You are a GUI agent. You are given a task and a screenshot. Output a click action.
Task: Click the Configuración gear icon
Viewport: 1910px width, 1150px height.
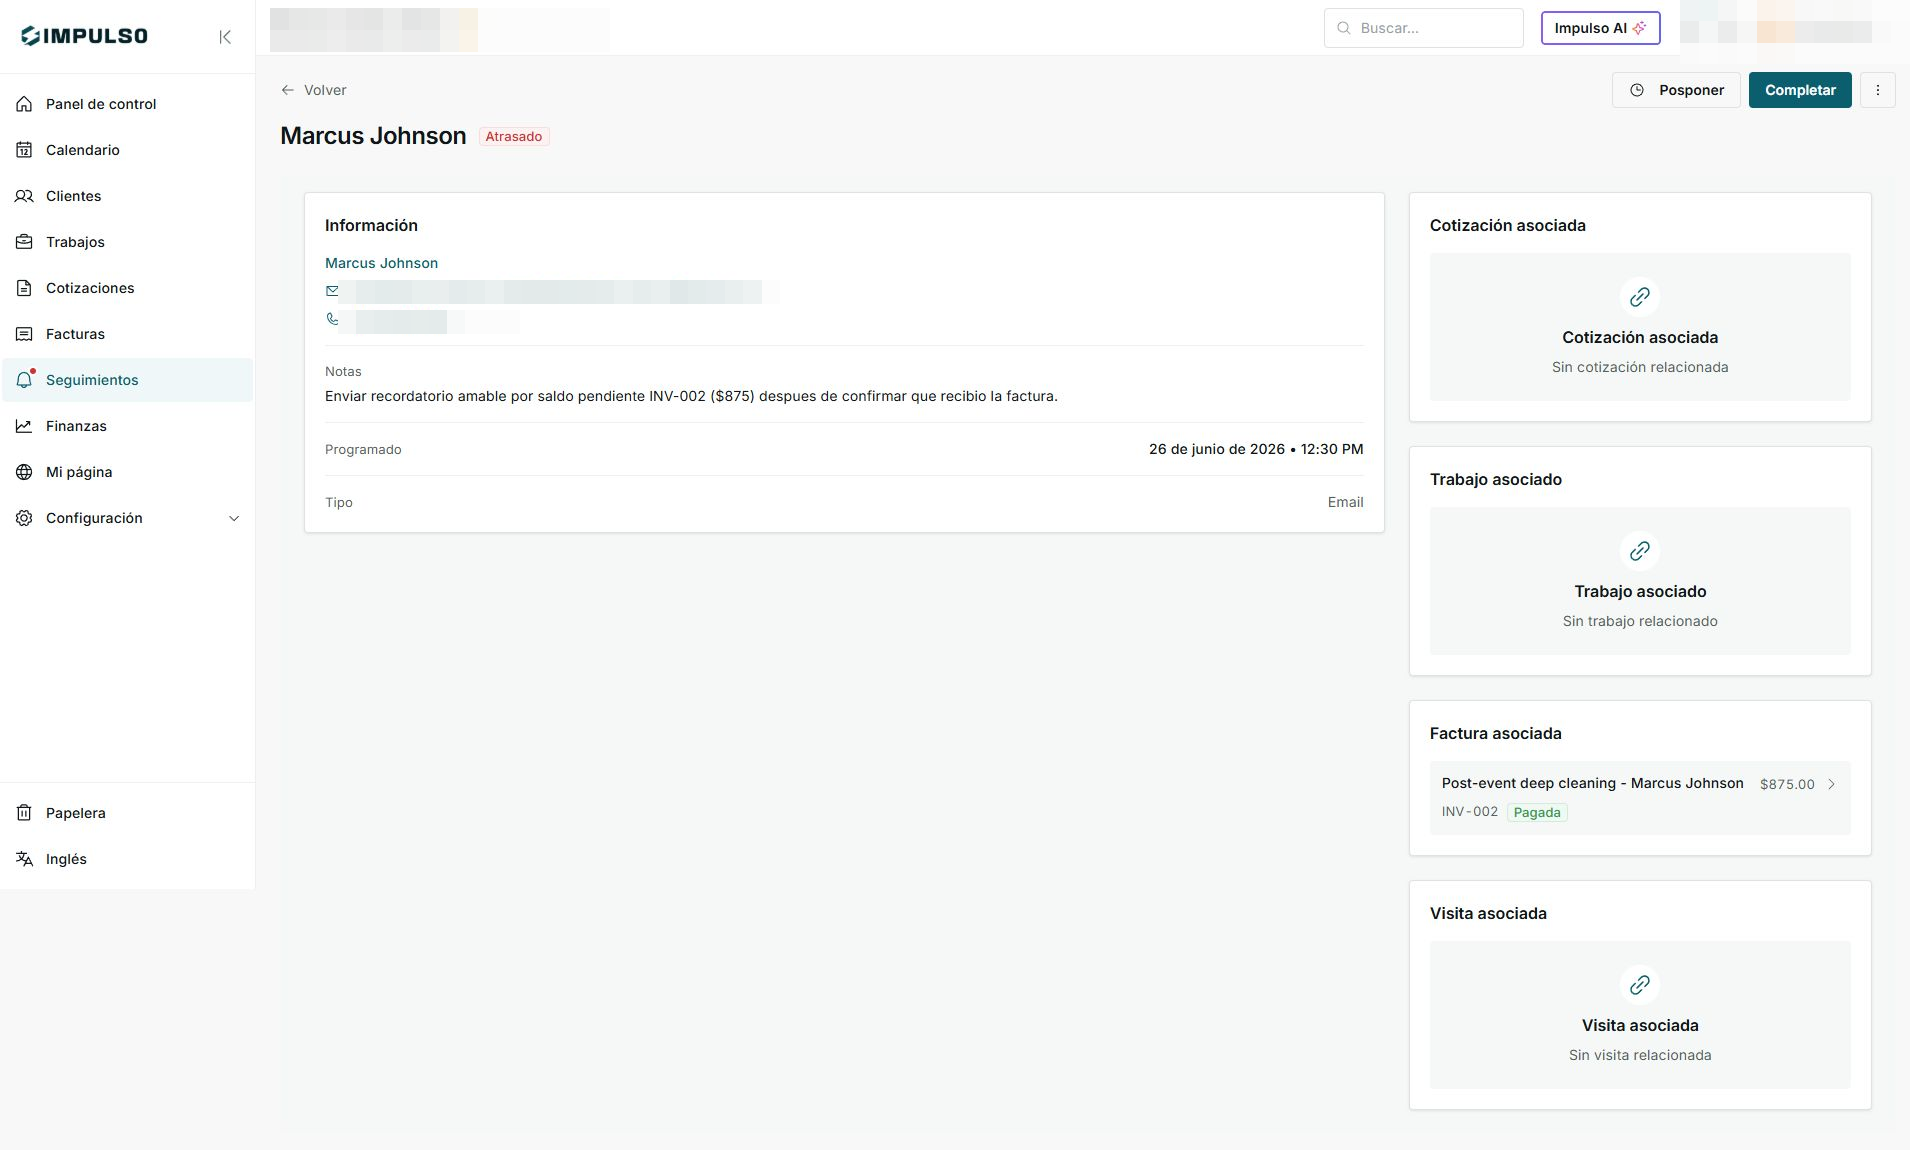click(24, 518)
